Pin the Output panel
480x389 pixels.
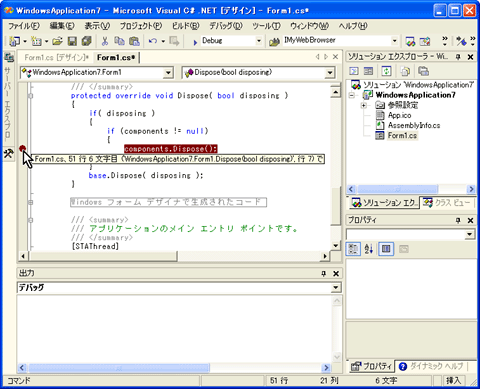tap(323, 274)
